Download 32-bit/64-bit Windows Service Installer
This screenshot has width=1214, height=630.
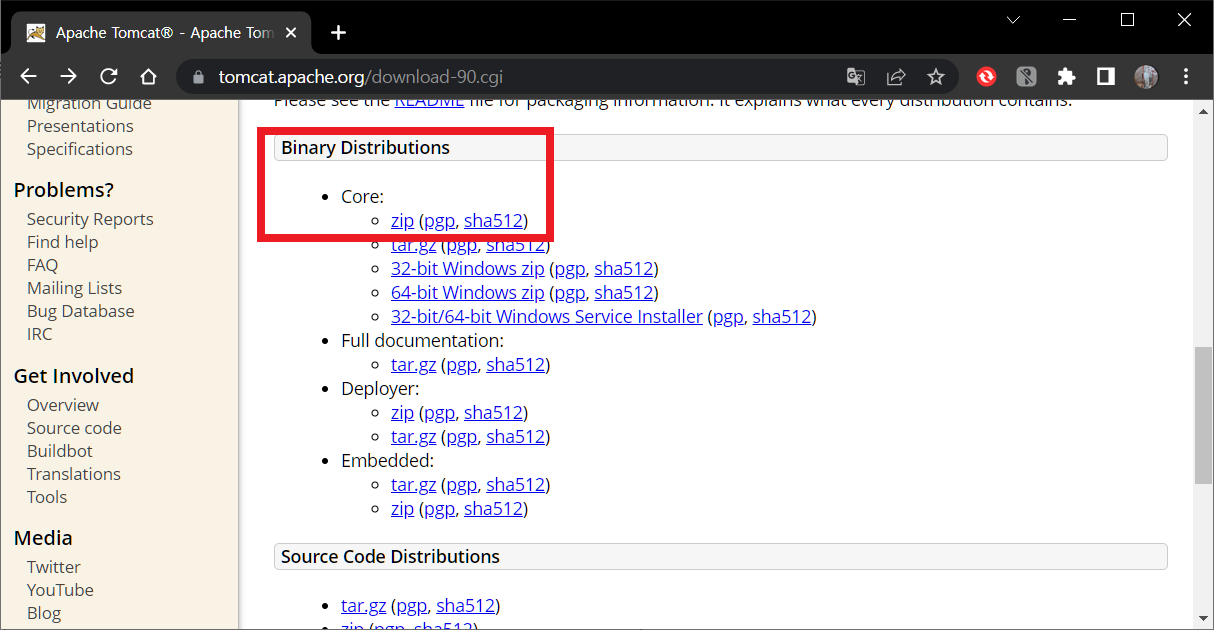tap(547, 317)
